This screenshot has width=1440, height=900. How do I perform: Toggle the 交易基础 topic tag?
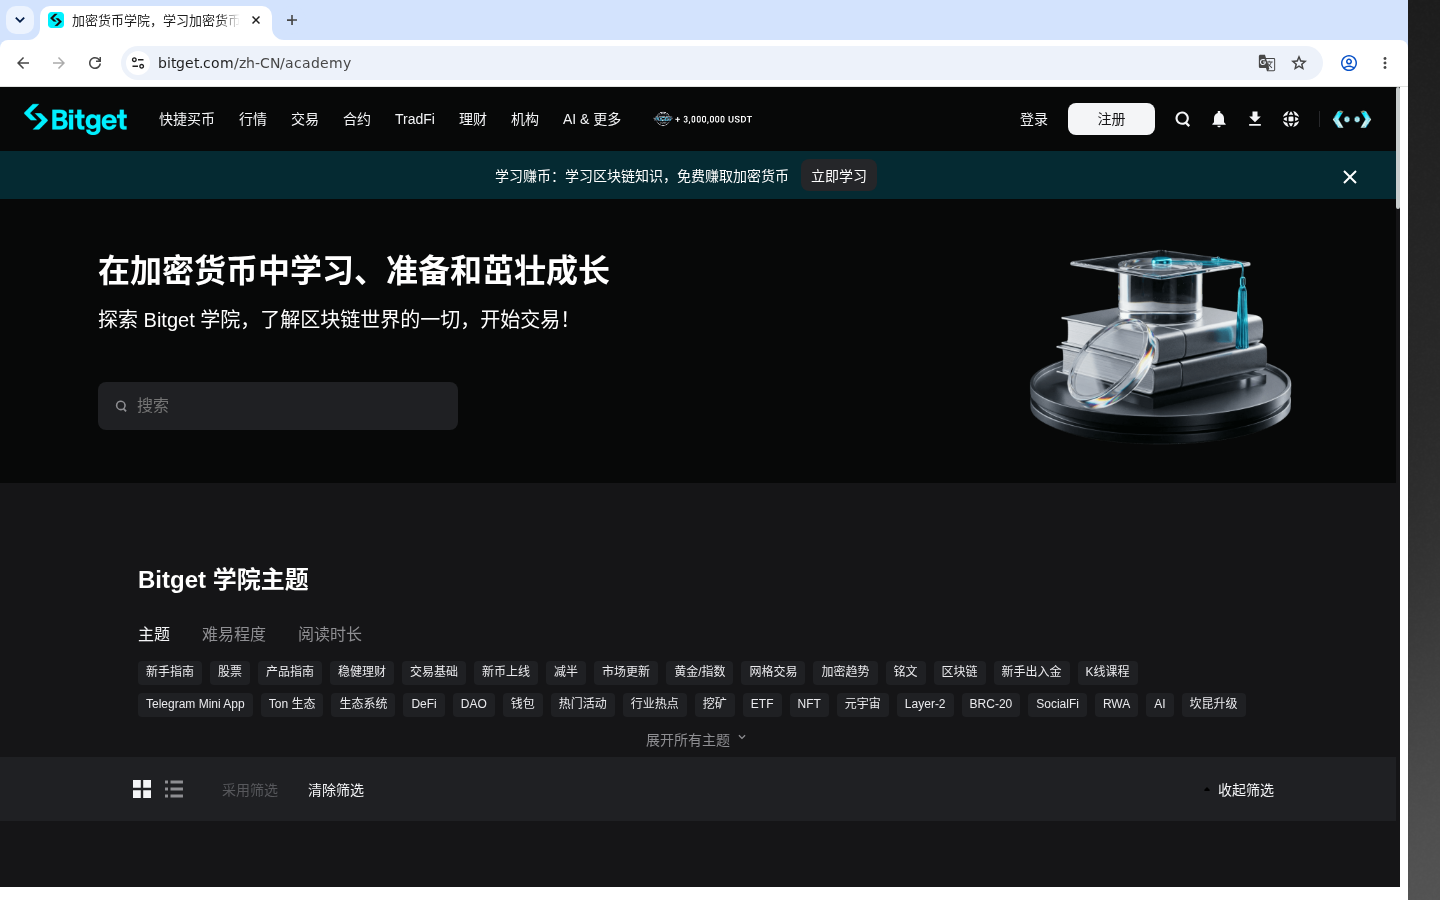pyautogui.click(x=434, y=672)
